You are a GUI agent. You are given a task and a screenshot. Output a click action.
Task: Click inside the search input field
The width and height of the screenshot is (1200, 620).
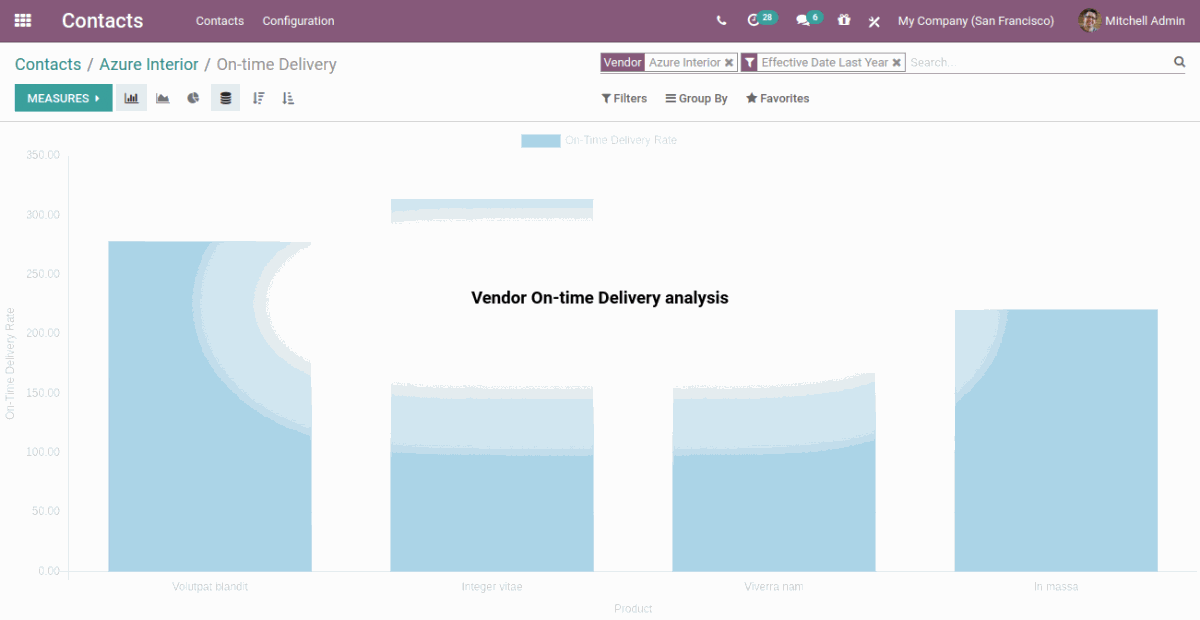click(1035, 63)
